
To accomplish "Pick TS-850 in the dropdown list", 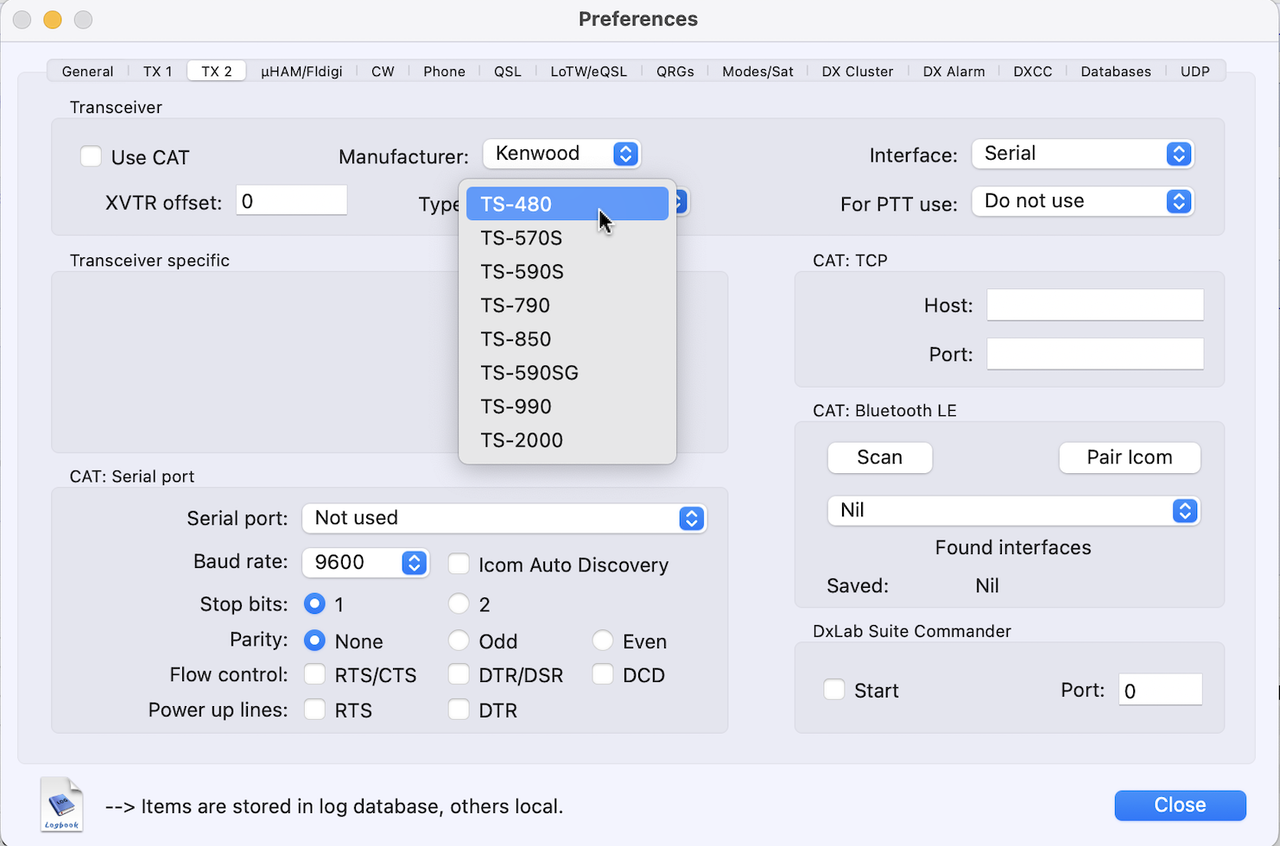I will coord(515,339).
